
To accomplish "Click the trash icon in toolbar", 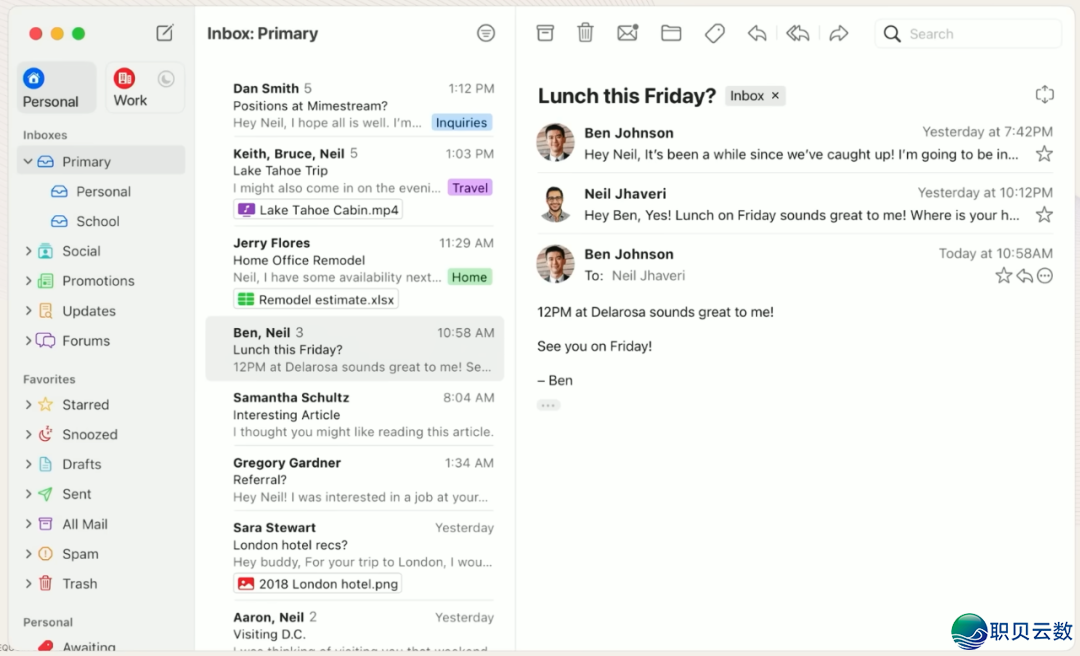I will point(586,33).
